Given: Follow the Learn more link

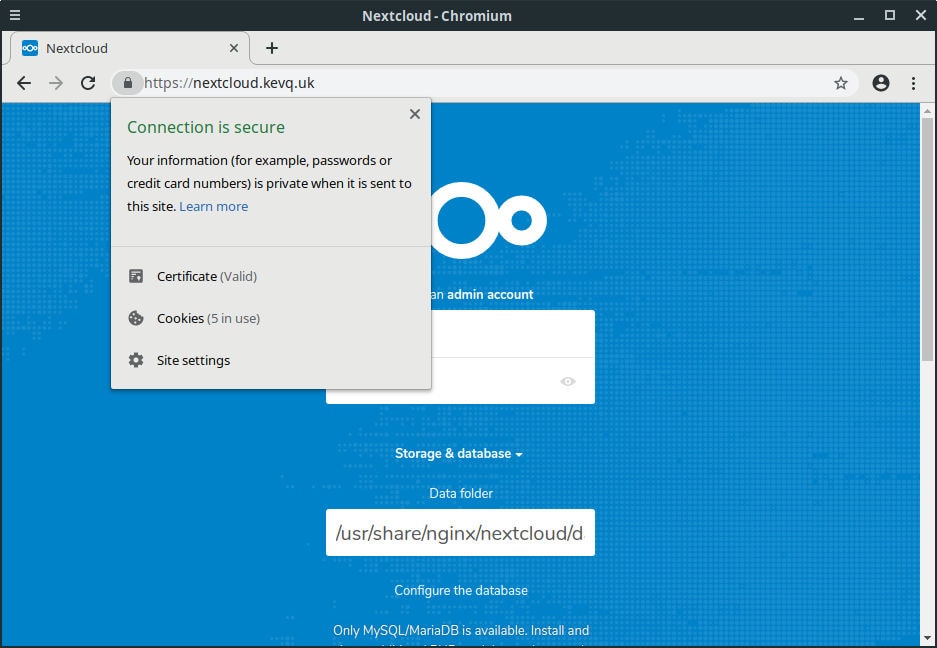Looking at the screenshot, I should [x=213, y=206].
